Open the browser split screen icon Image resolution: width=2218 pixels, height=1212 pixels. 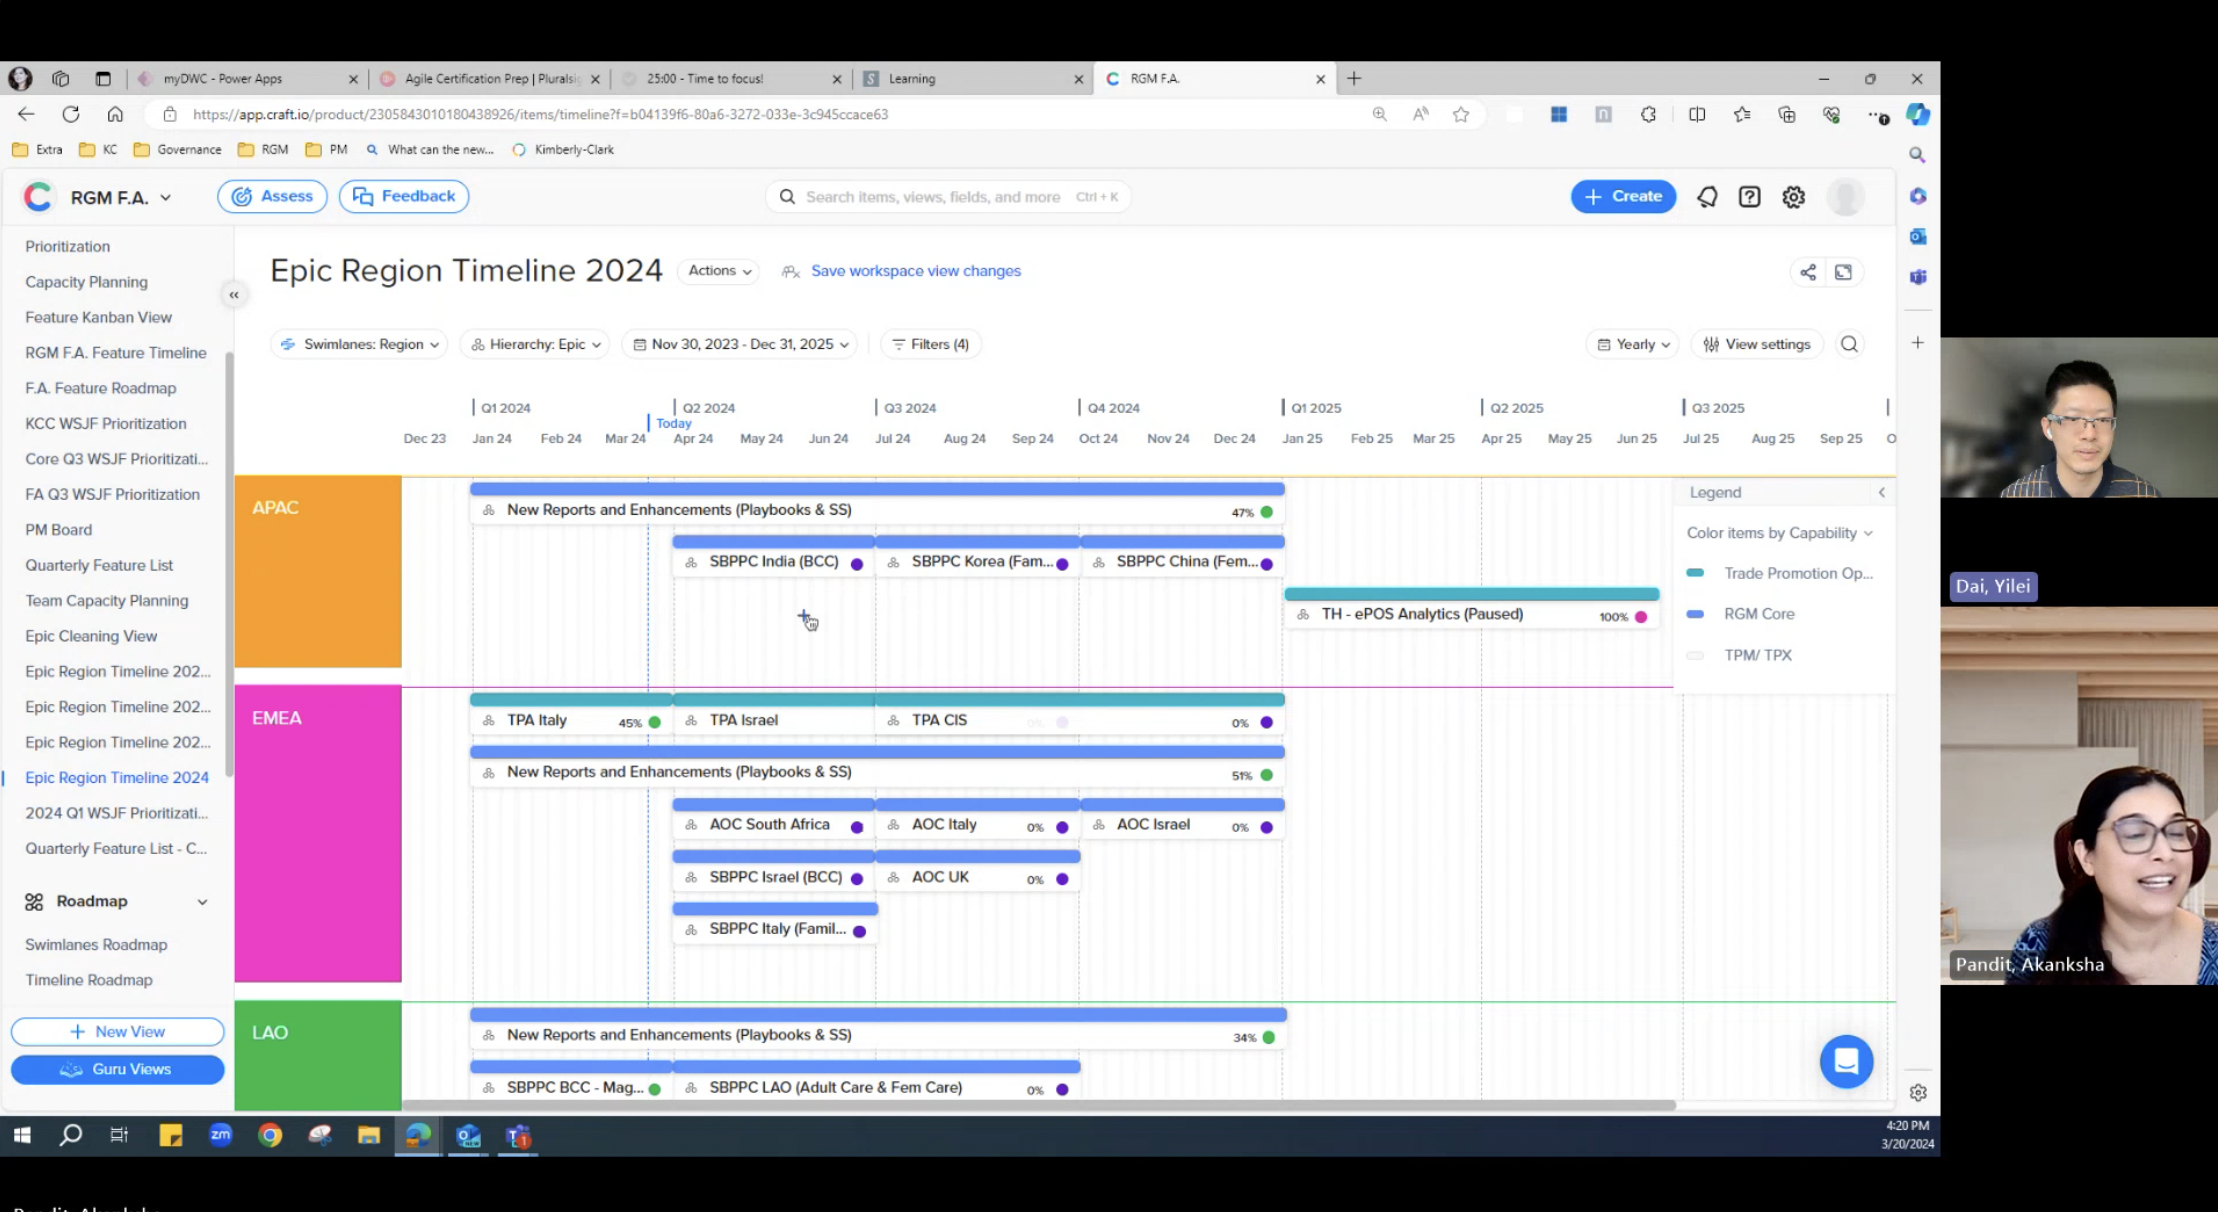1697,114
